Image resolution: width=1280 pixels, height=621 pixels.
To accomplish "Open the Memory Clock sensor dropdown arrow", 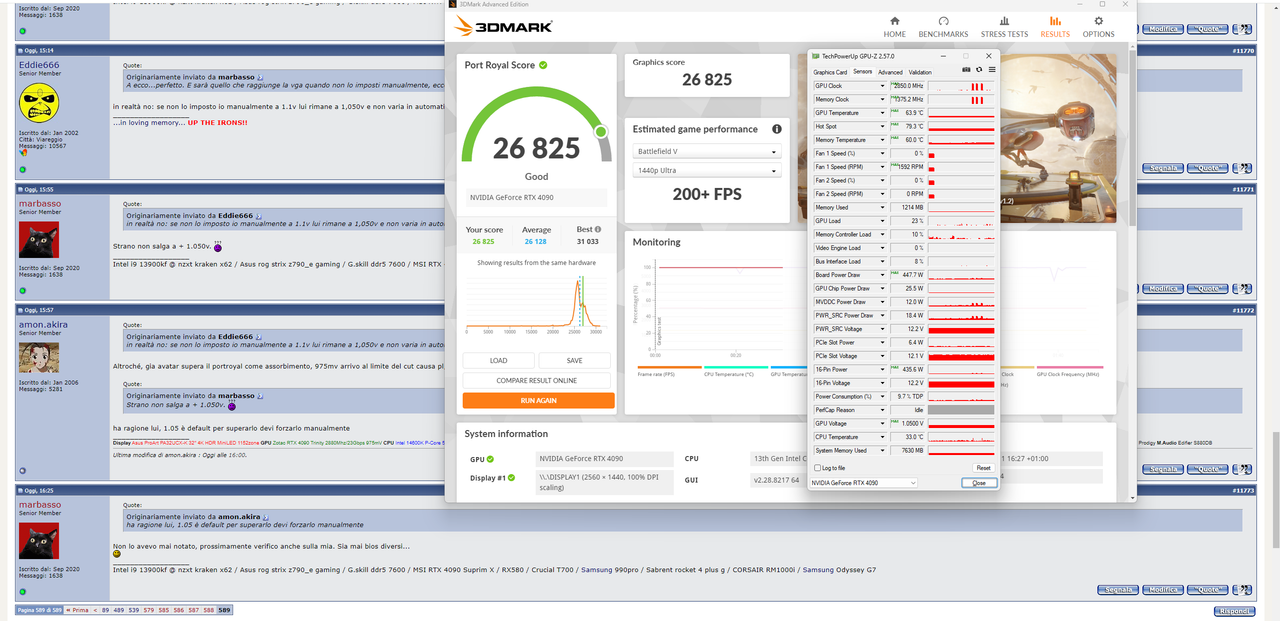I will pyautogui.click(x=882, y=100).
